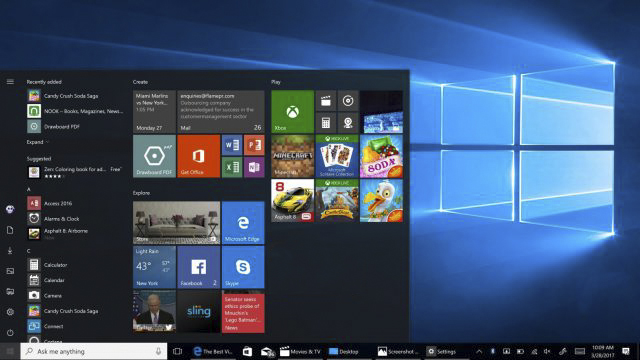Screen dimensions: 640x360
Task: Expand the Recently added list
Action: tap(38, 142)
